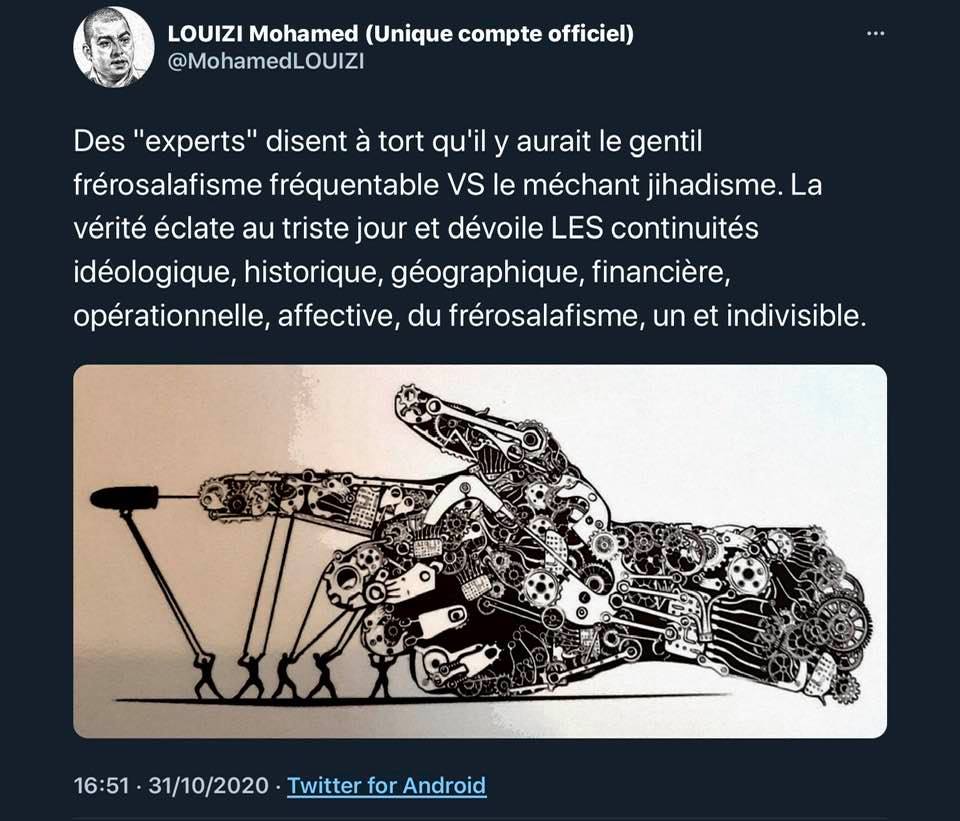The height and width of the screenshot is (821, 960).
Task: Click the 31/10/2020 date
Action: [x=208, y=785]
